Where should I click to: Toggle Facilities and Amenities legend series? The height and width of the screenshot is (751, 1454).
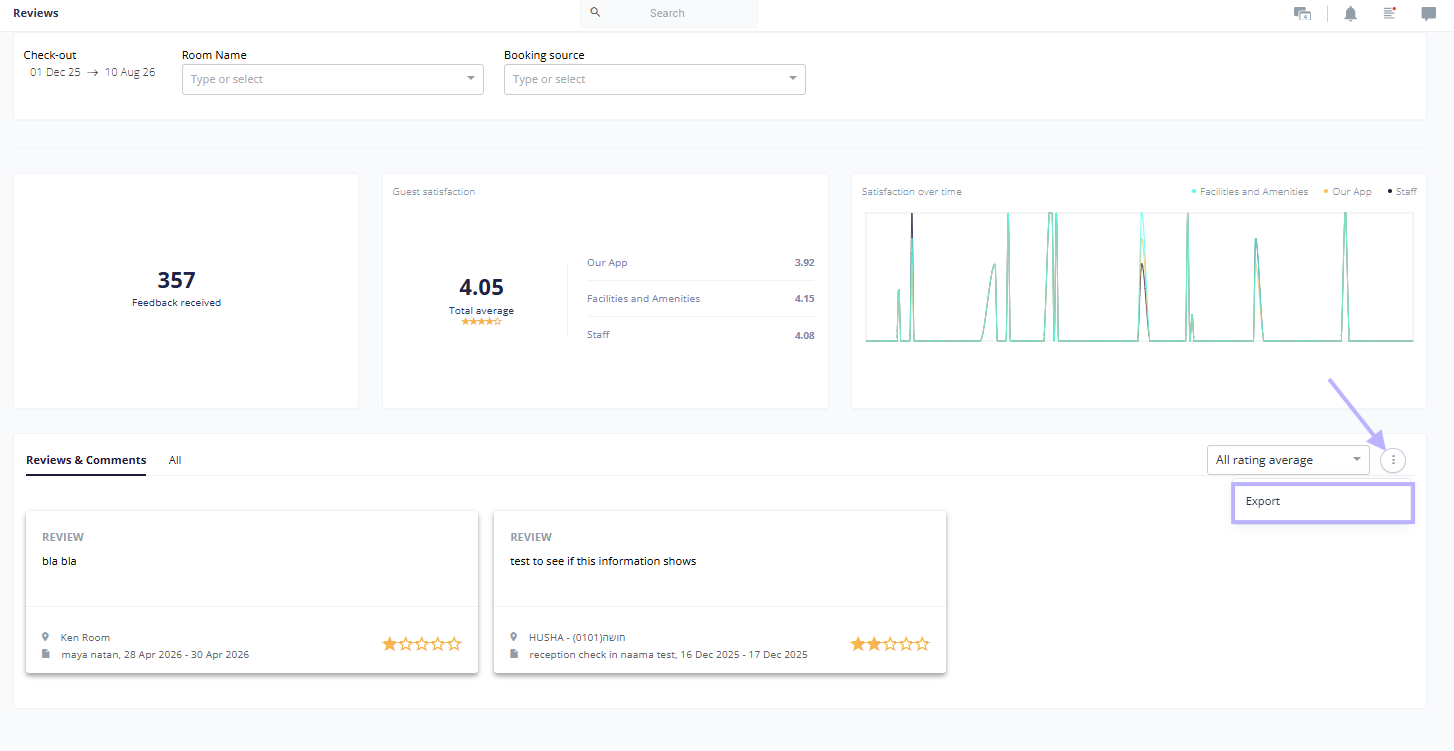click(x=1250, y=191)
